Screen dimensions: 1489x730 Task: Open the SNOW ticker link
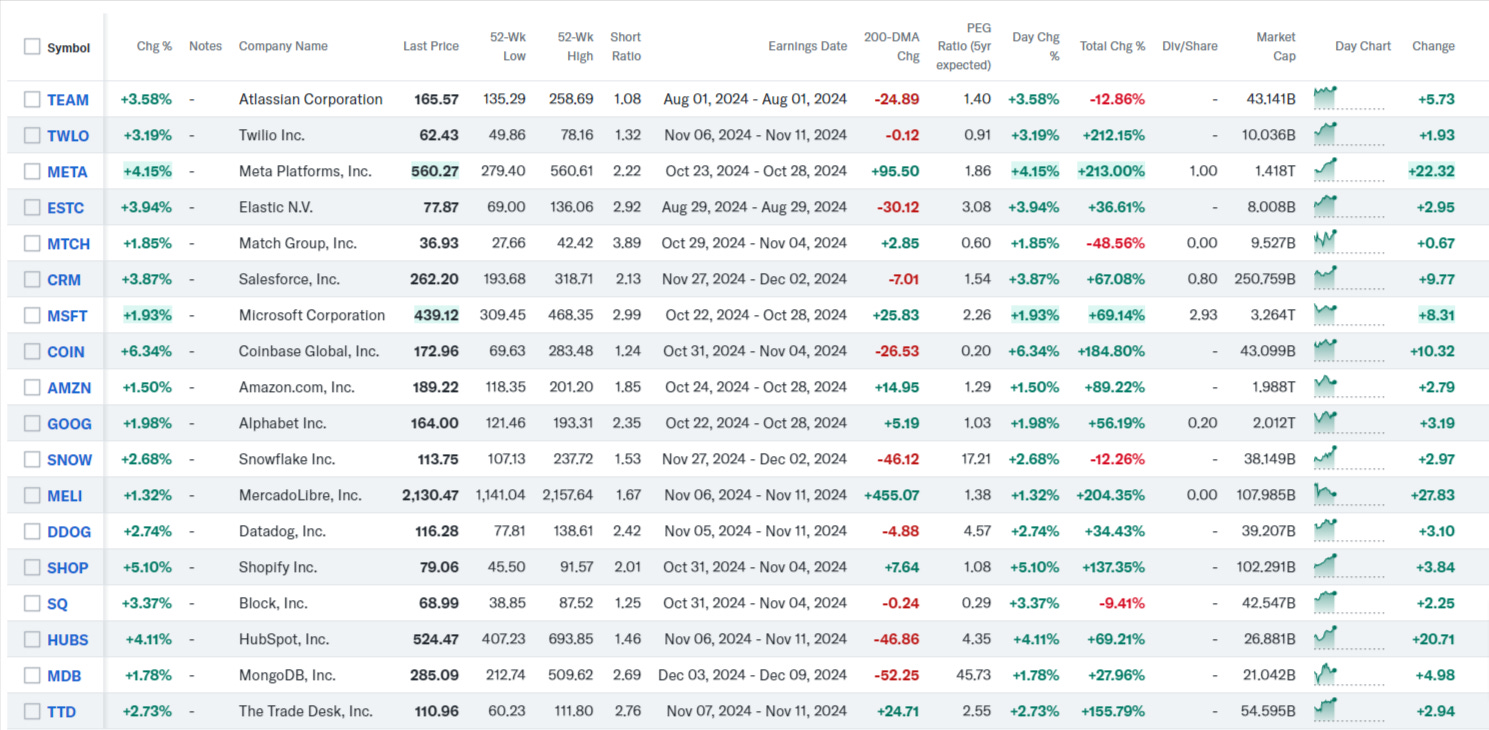point(69,459)
